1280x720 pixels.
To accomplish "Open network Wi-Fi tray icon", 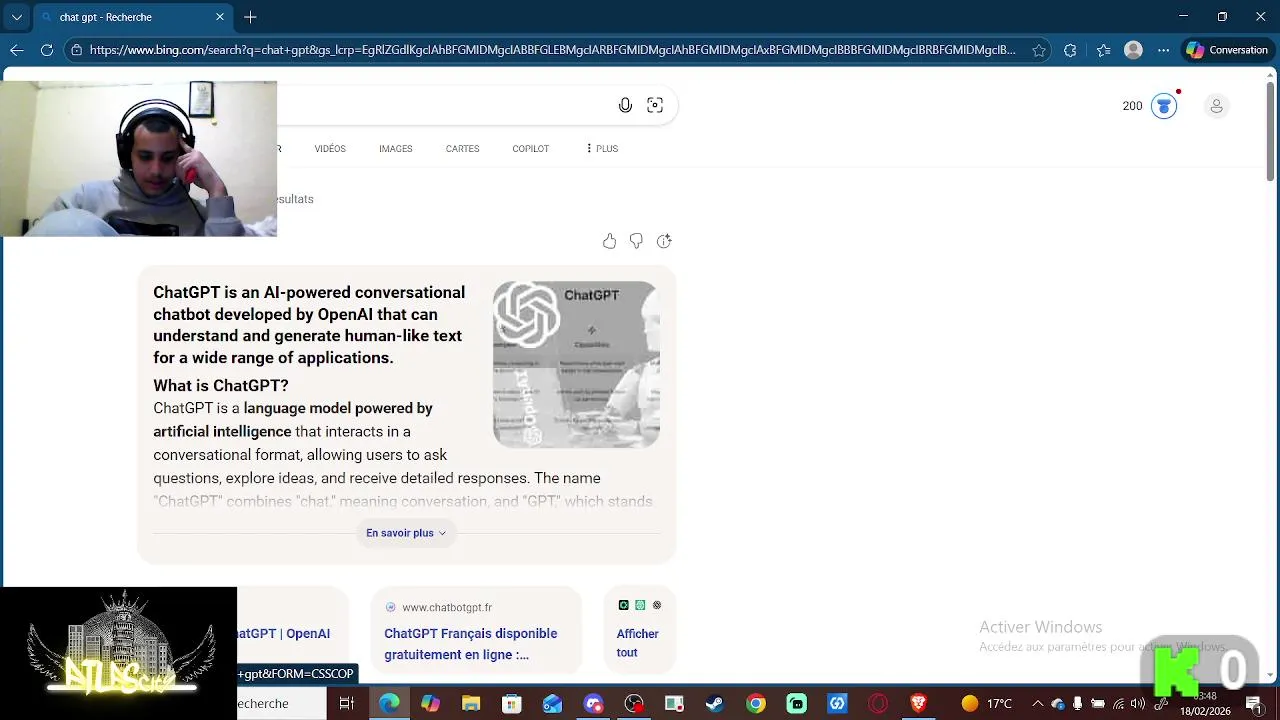I will pyautogui.click(x=1118, y=704).
